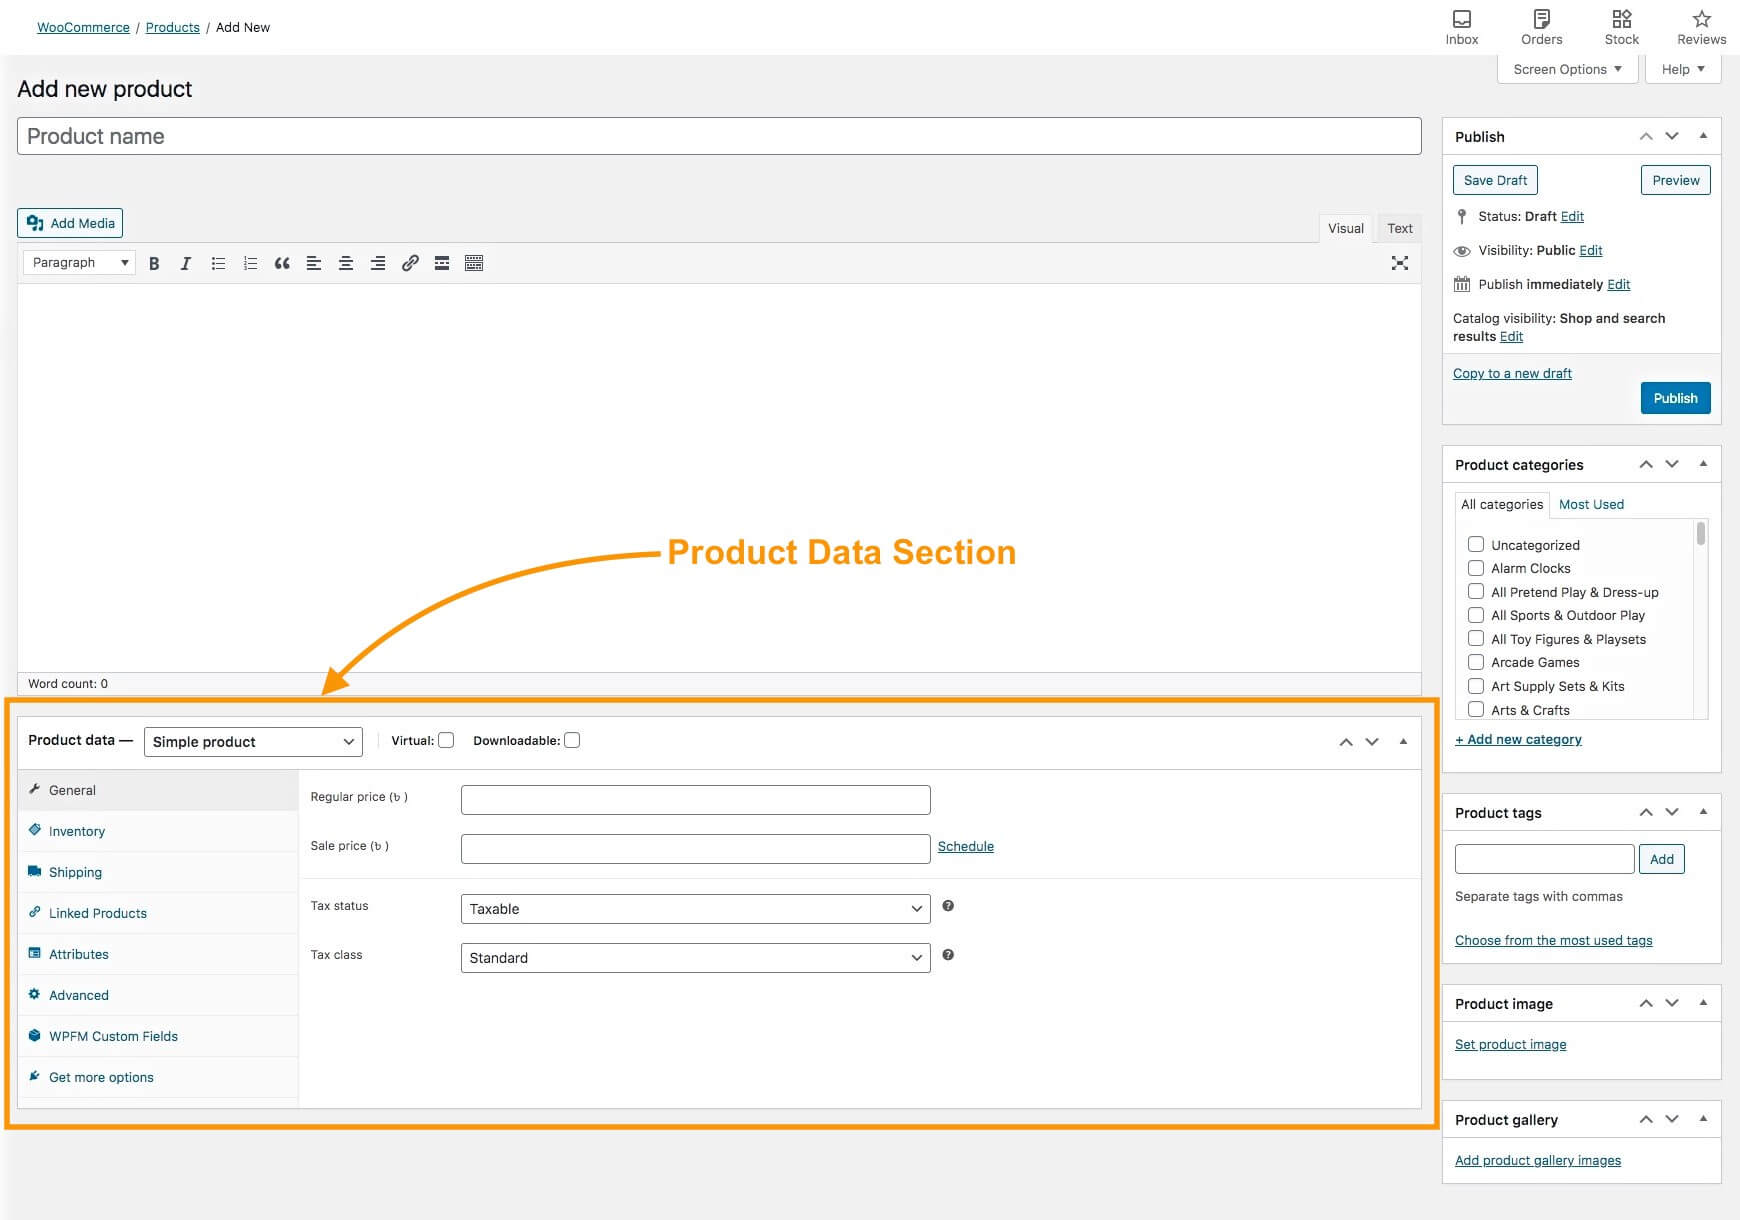
Task: Open the Tax class dropdown
Action: [x=694, y=957]
